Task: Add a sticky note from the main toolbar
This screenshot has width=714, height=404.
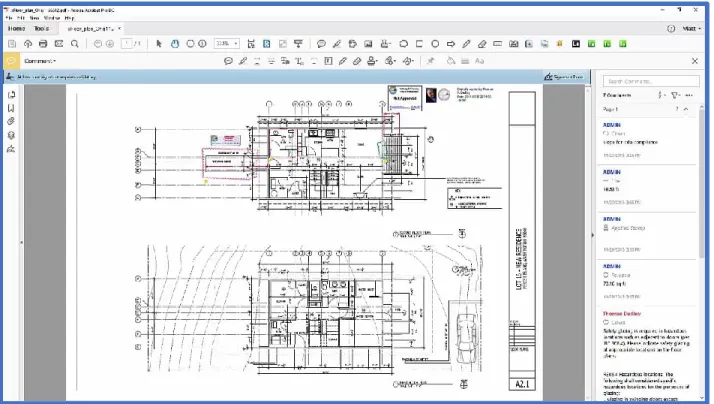Action: (x=321, y=44)
